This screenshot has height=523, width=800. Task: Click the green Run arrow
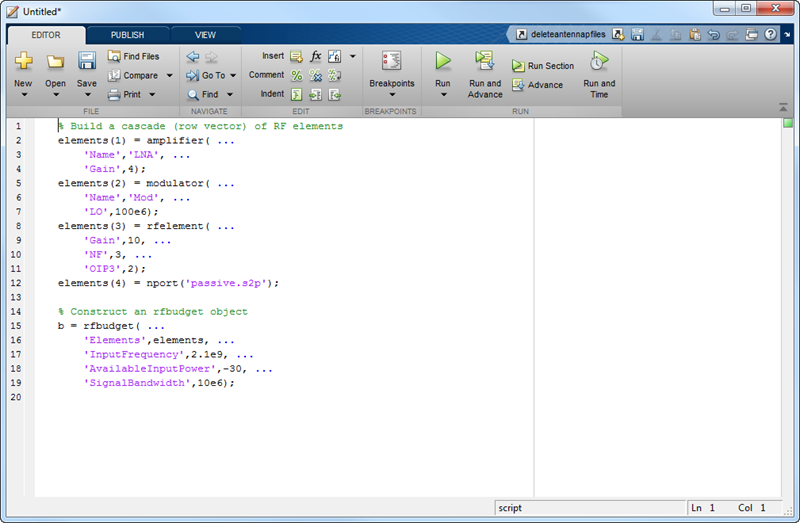442,62
